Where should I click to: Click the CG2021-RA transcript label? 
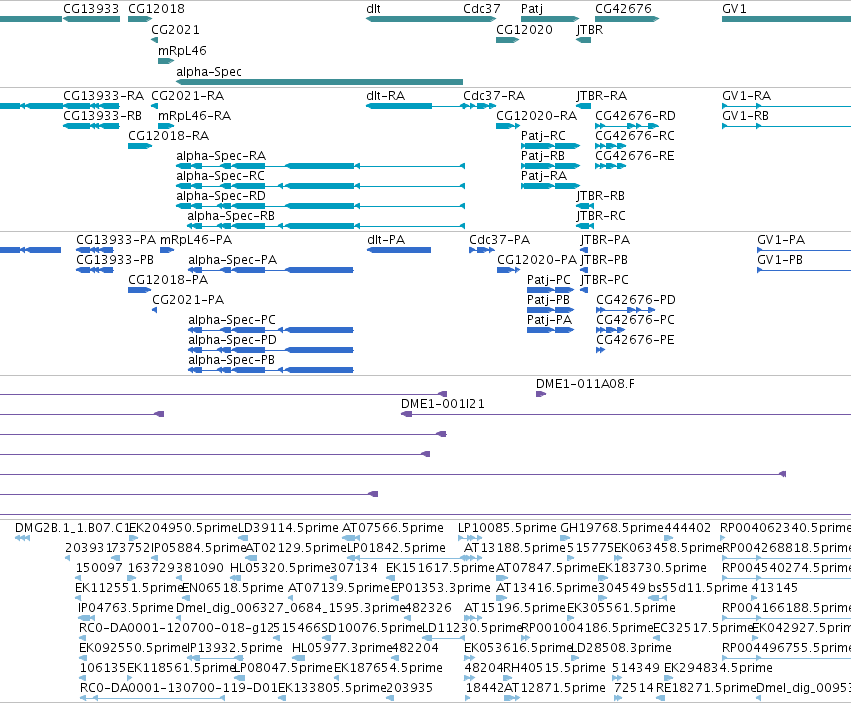point(187,96)
